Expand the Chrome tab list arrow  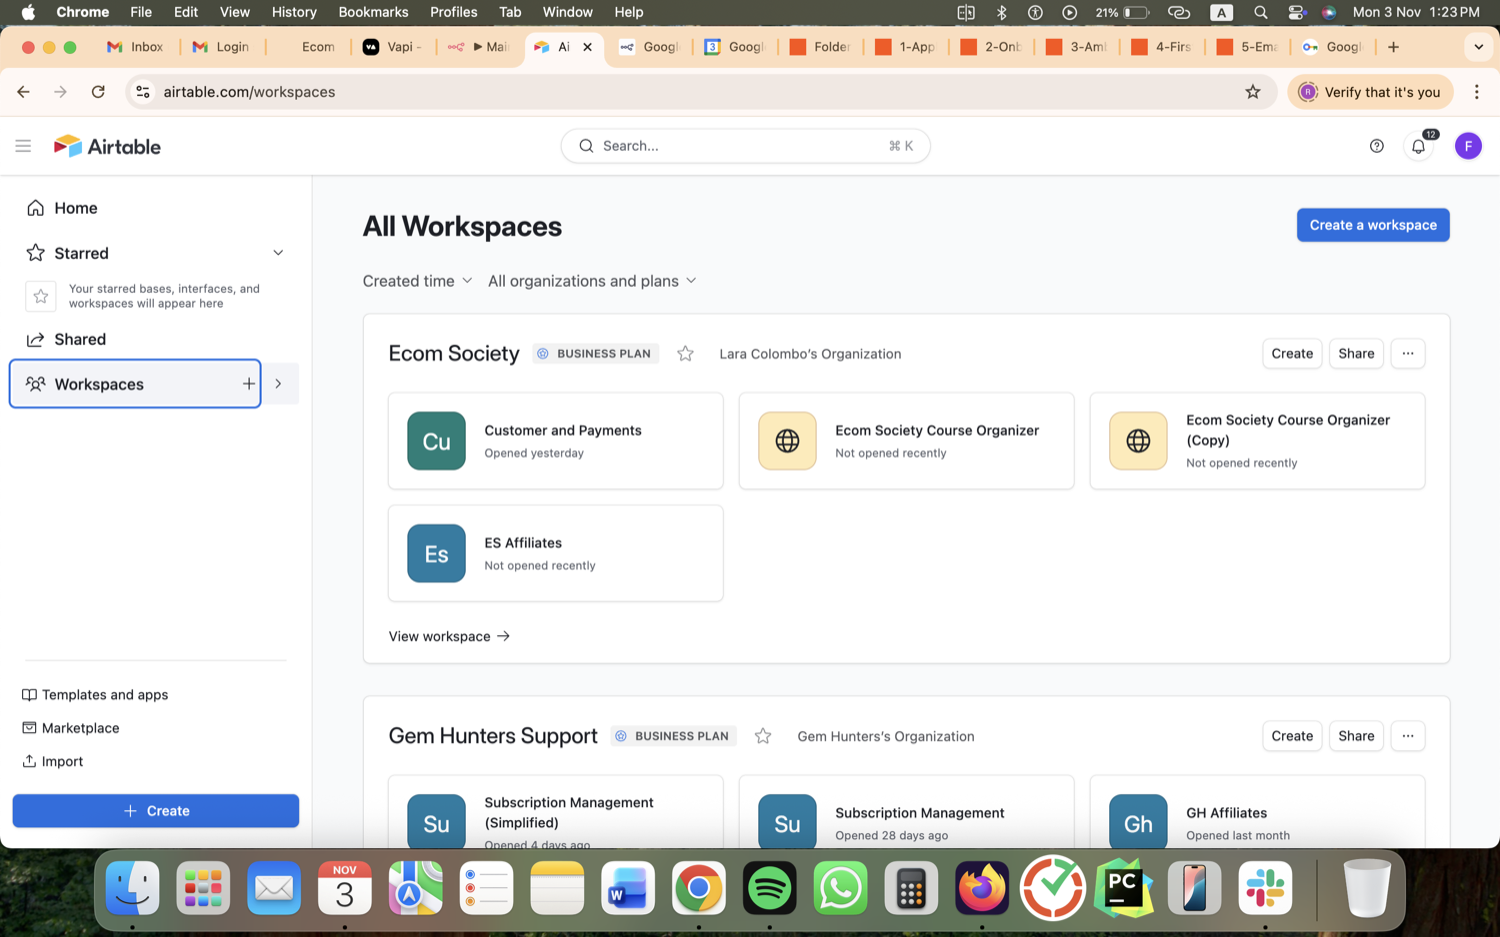tap(1478, 47)
